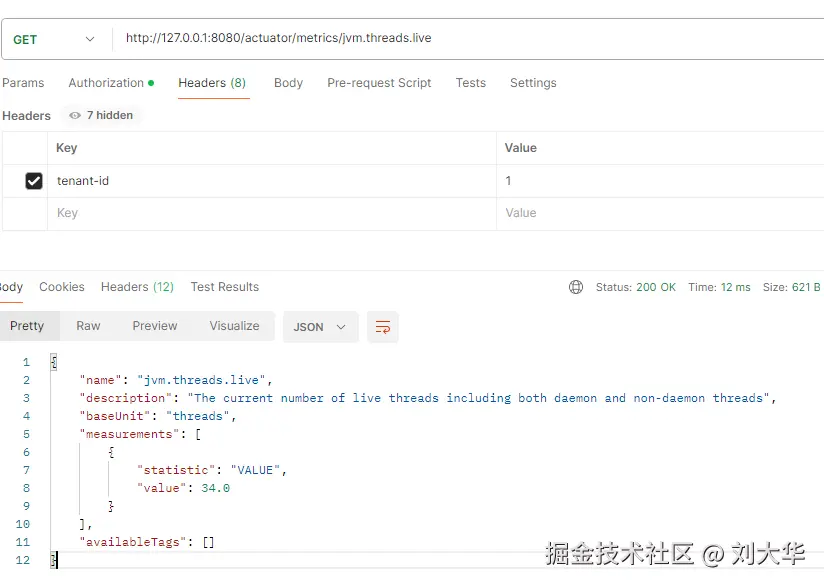The height and width of the screenshot is (586, 824).
Task: Select the Preview response view
Action: click(x=154, y=326)
